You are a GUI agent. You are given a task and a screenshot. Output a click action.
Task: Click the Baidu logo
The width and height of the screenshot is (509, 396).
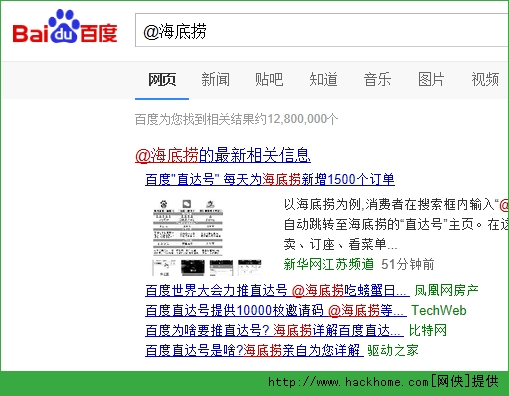point(65,28)
